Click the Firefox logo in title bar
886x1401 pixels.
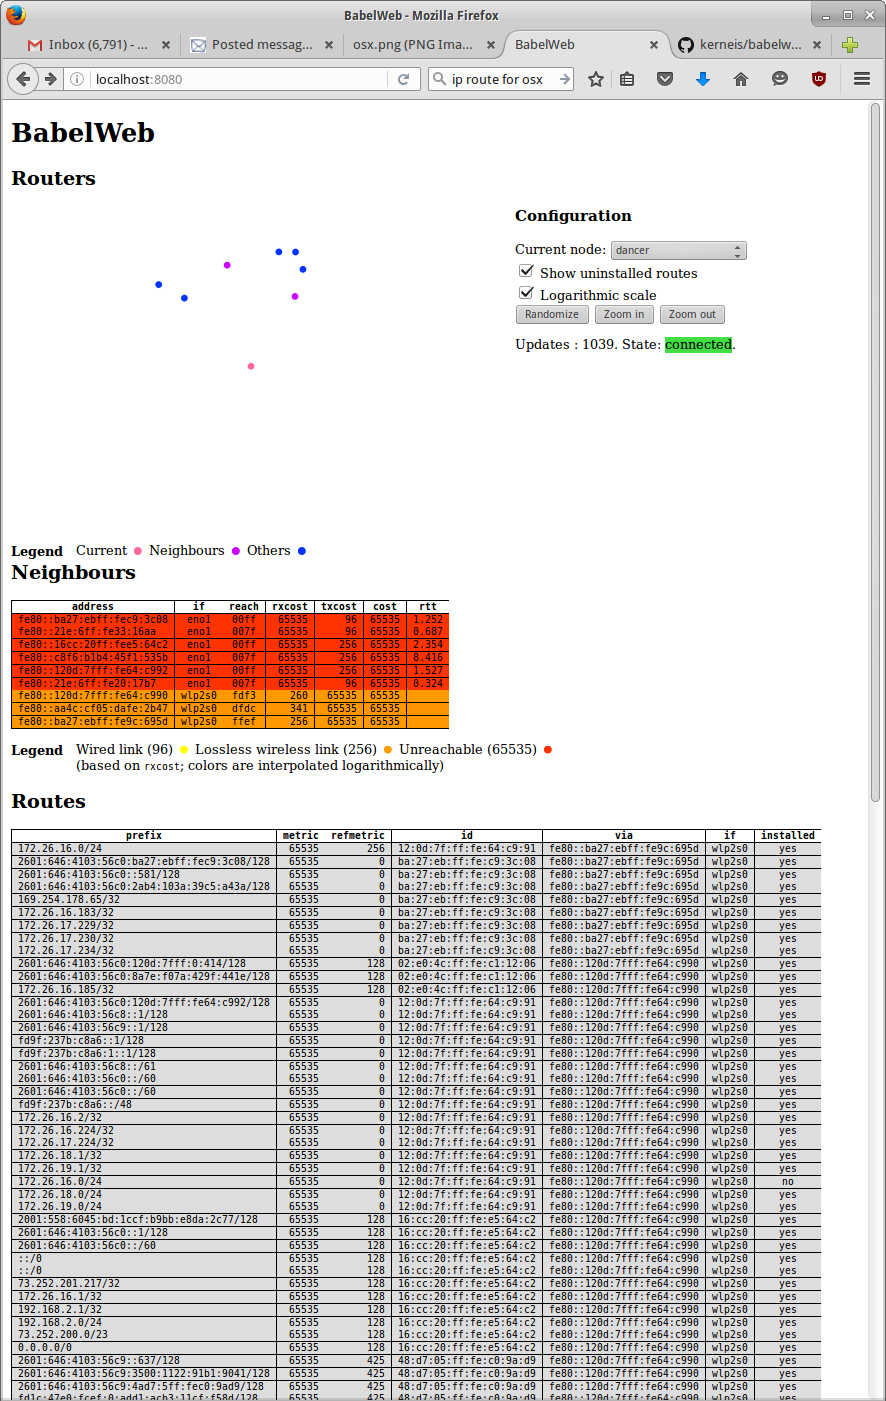(15, 15)
